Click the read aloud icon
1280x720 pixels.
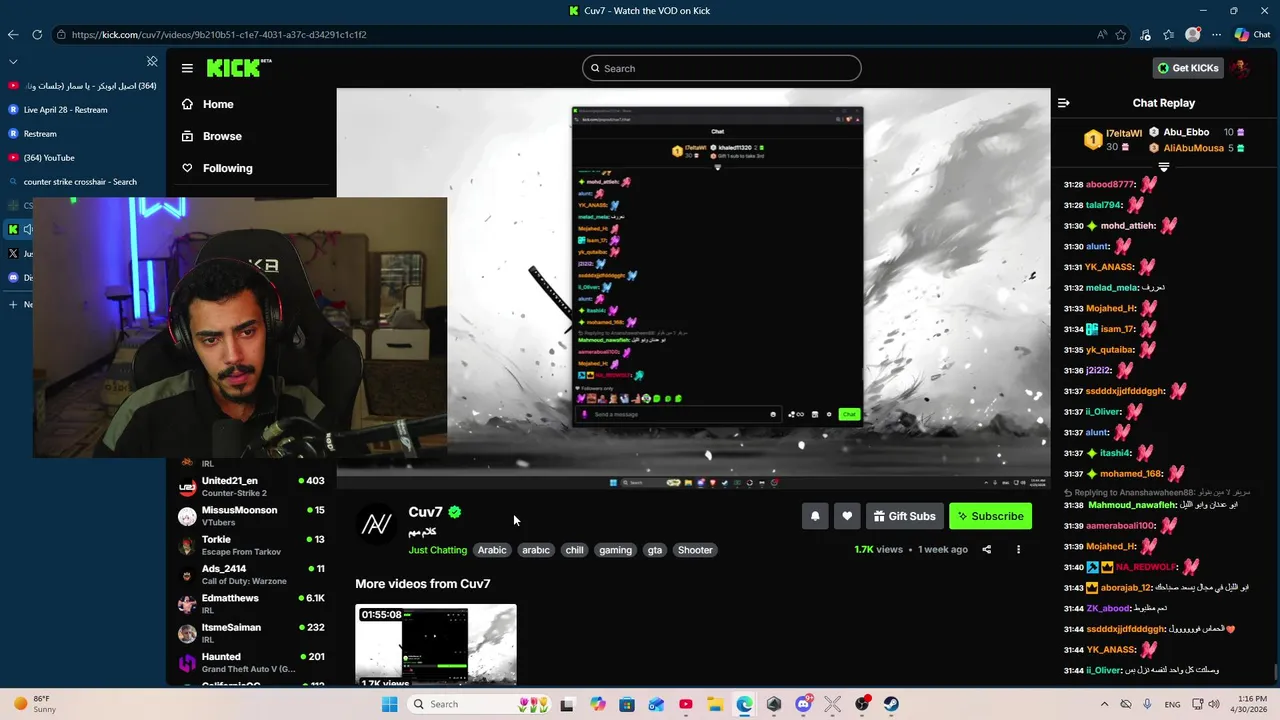1102,34
